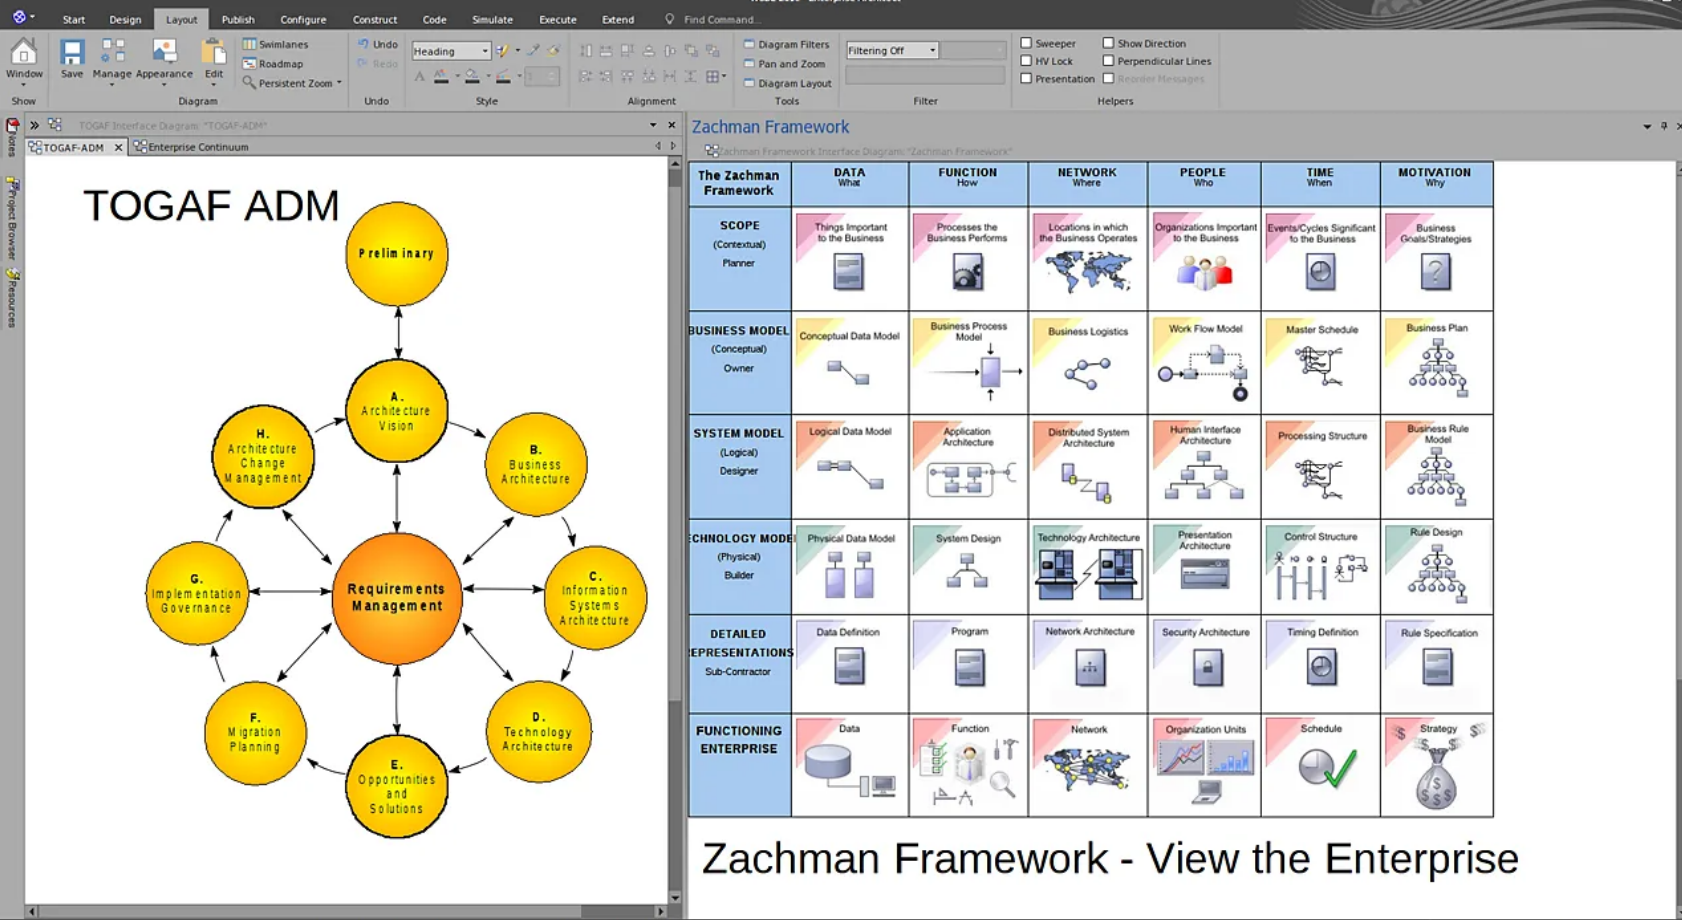Screen dimensions: 1682x920
Task: Expand the text color dropdown arrow
Action: [457, 76]
